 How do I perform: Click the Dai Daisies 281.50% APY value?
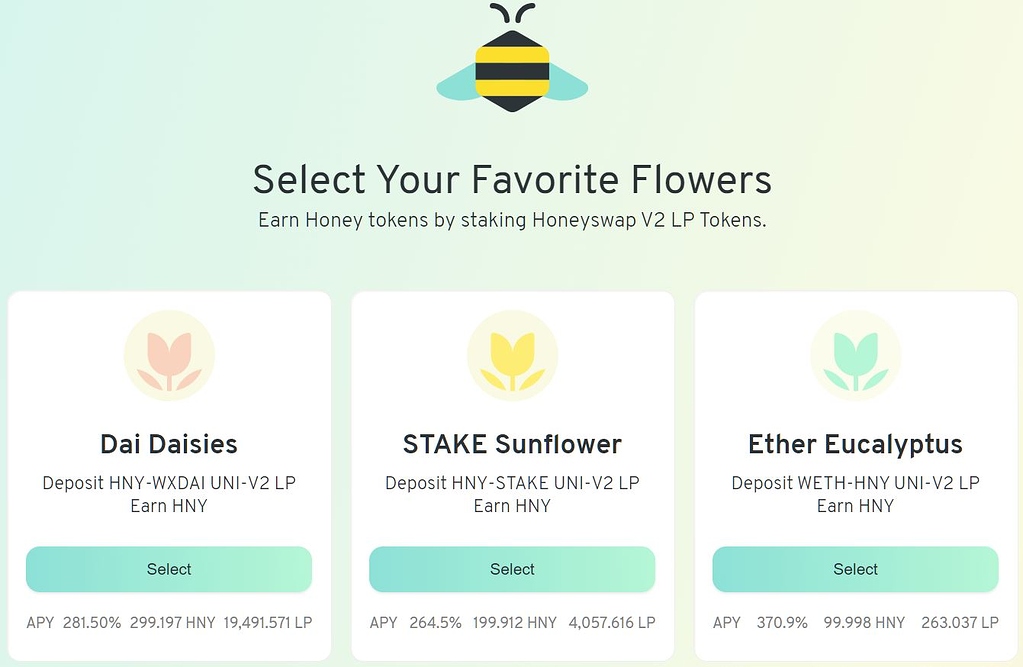coord(92,623)
